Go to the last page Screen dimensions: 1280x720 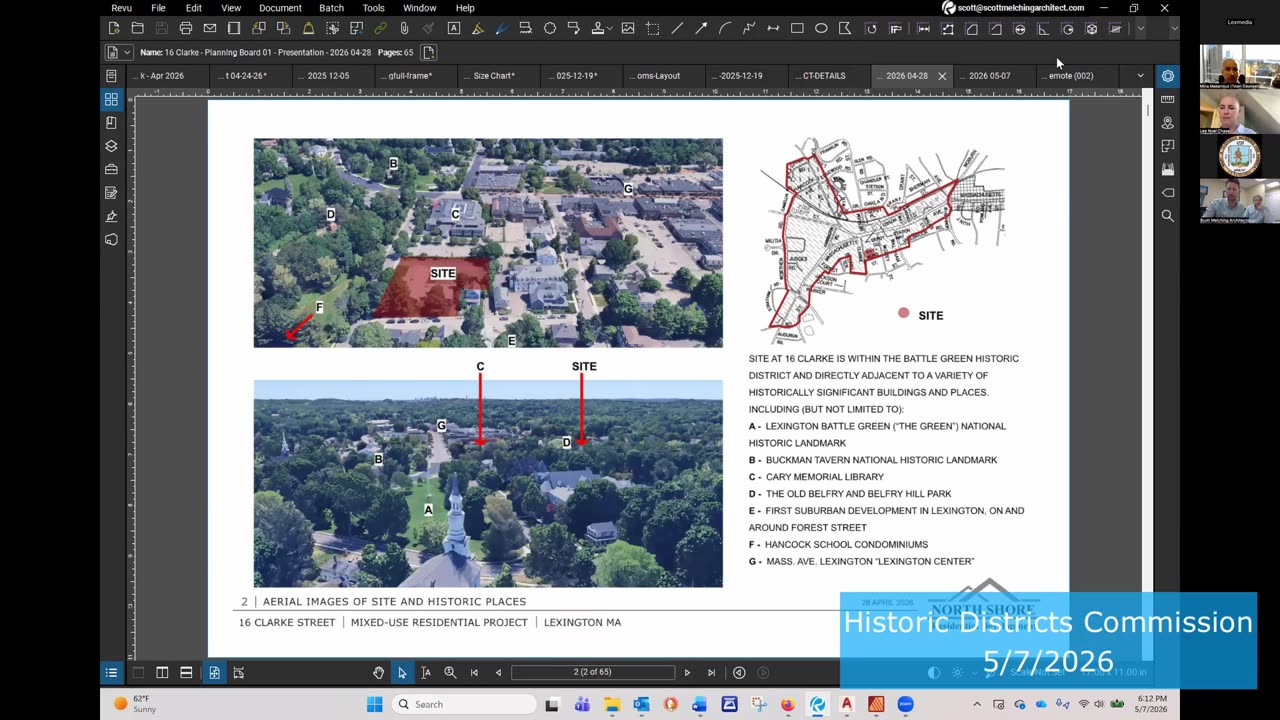click(711, 673)
